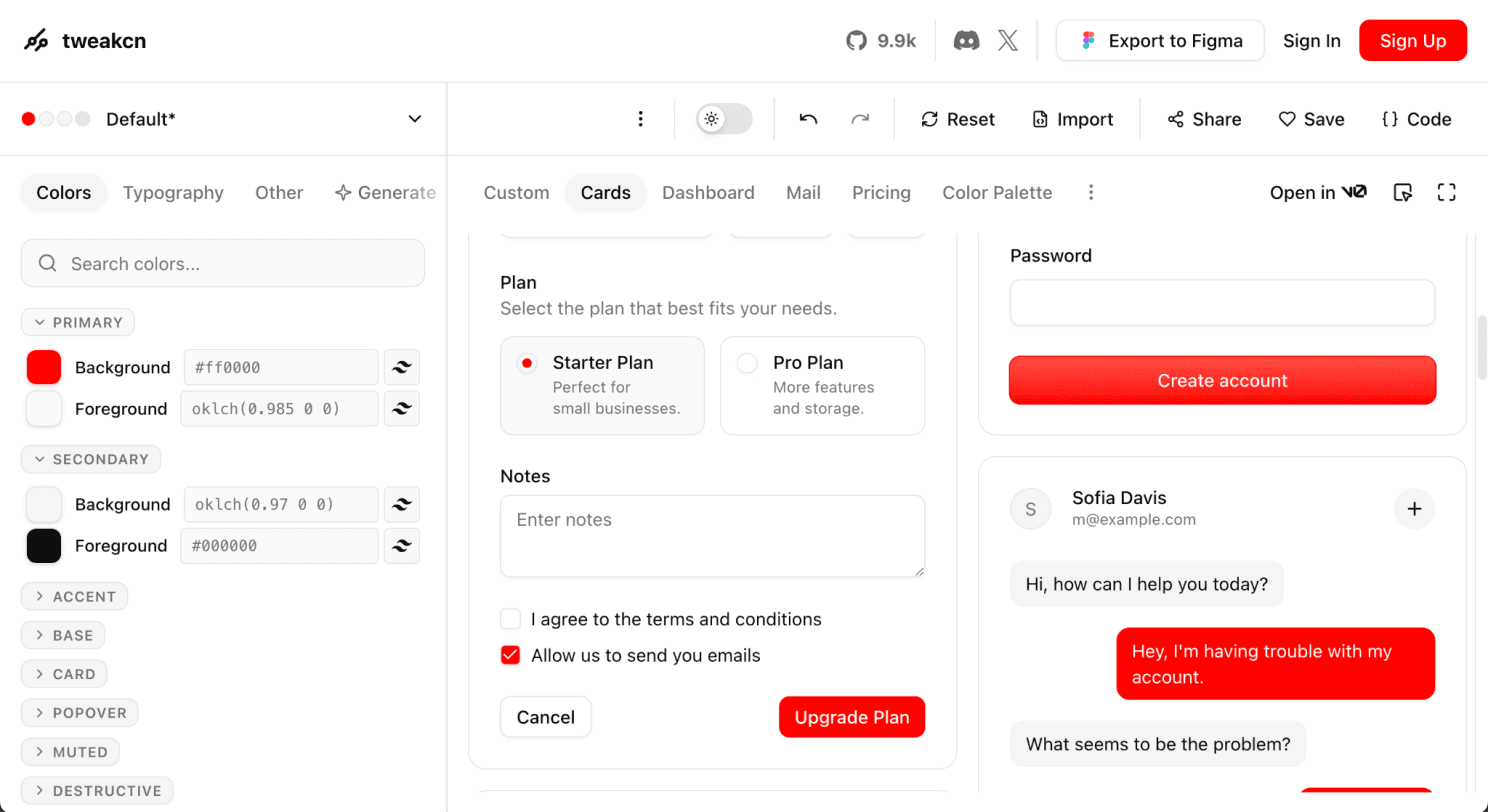Viewport: 1488px width, 812px height.
Task: Expand the POPOVER color section
Action: 79,713
